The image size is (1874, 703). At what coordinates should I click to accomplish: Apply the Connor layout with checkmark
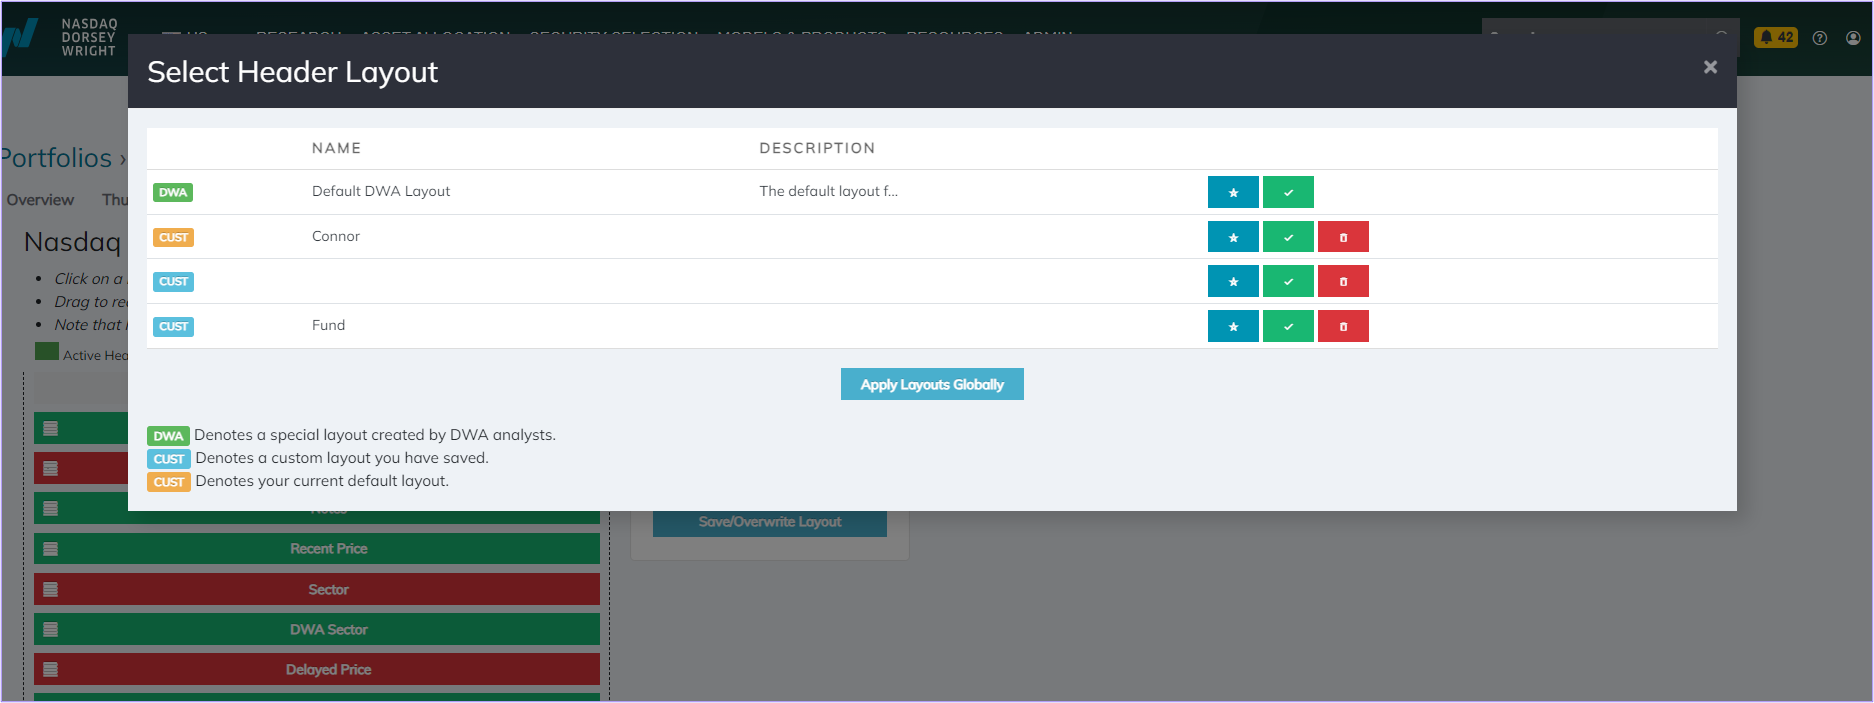coord(1288,237)
